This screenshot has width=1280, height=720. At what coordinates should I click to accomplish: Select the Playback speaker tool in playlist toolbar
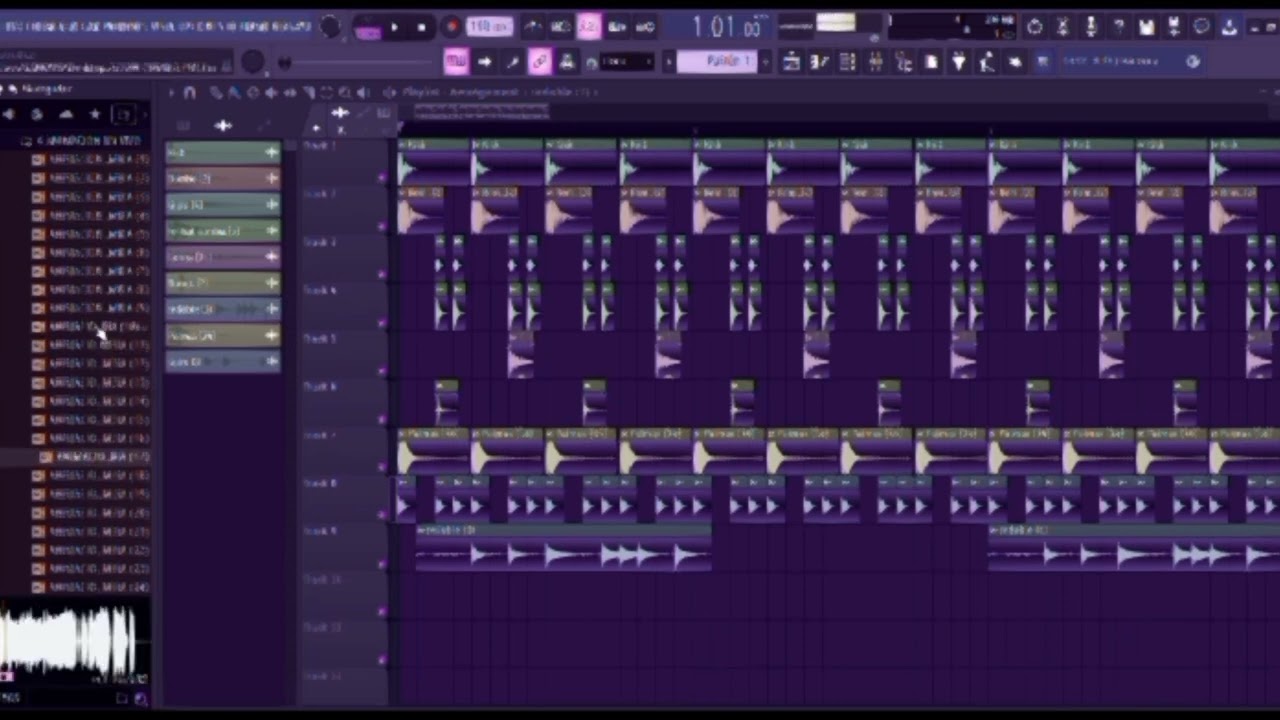pyautogui.click(x=363, y=92)
